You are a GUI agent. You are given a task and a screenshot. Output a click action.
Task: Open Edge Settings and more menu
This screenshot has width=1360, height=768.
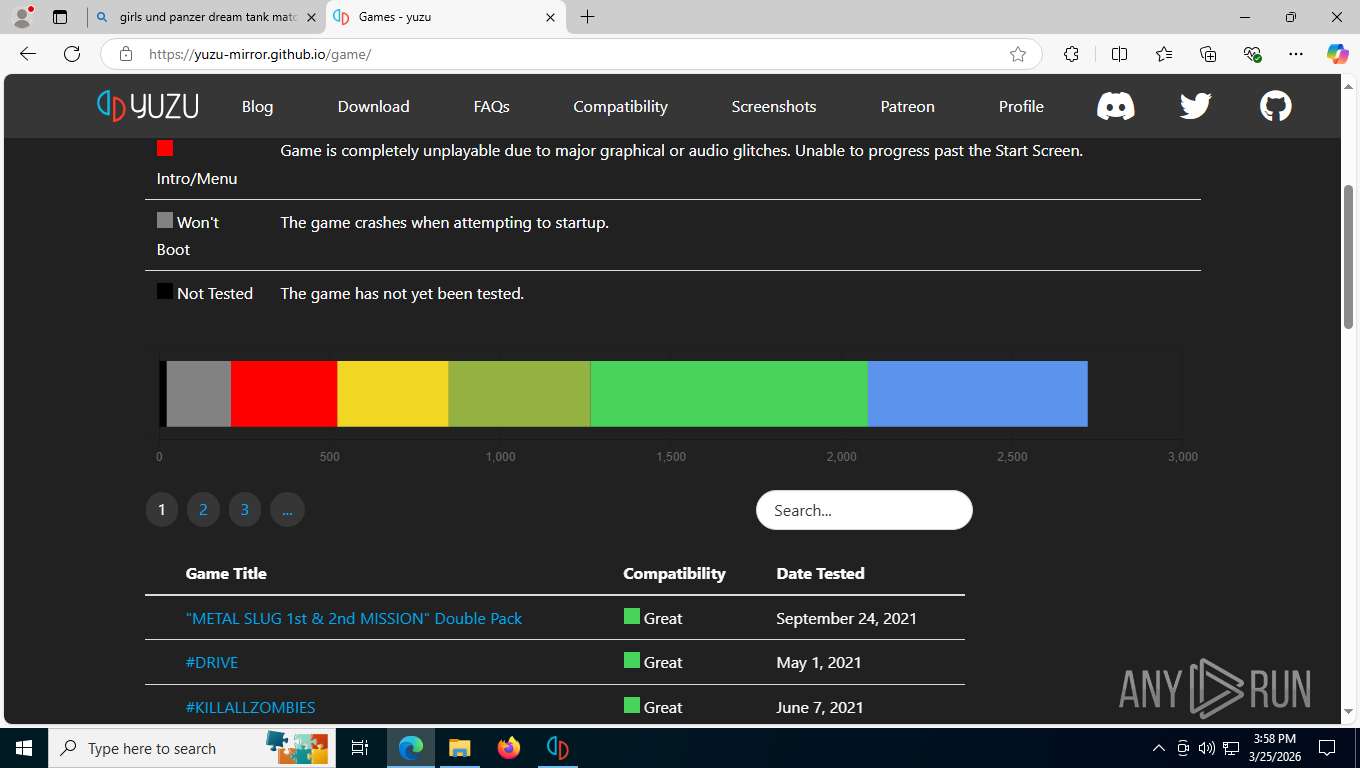tap(1296, 54)
